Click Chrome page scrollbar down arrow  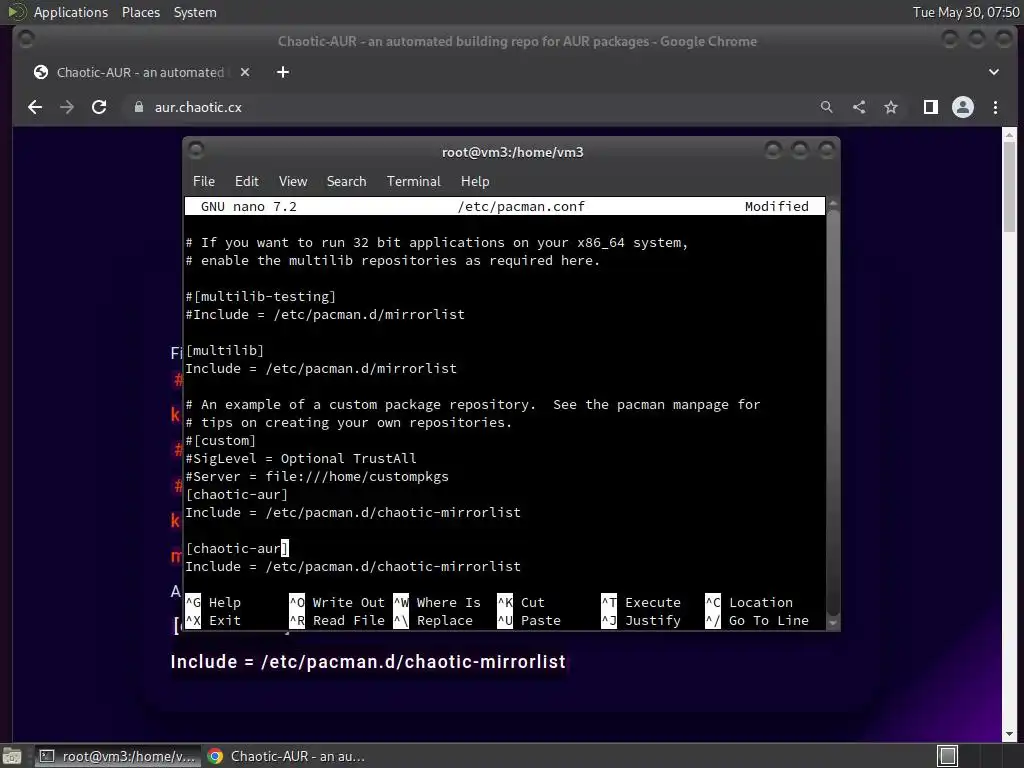pyautogui.click(x=1009, y=735)
